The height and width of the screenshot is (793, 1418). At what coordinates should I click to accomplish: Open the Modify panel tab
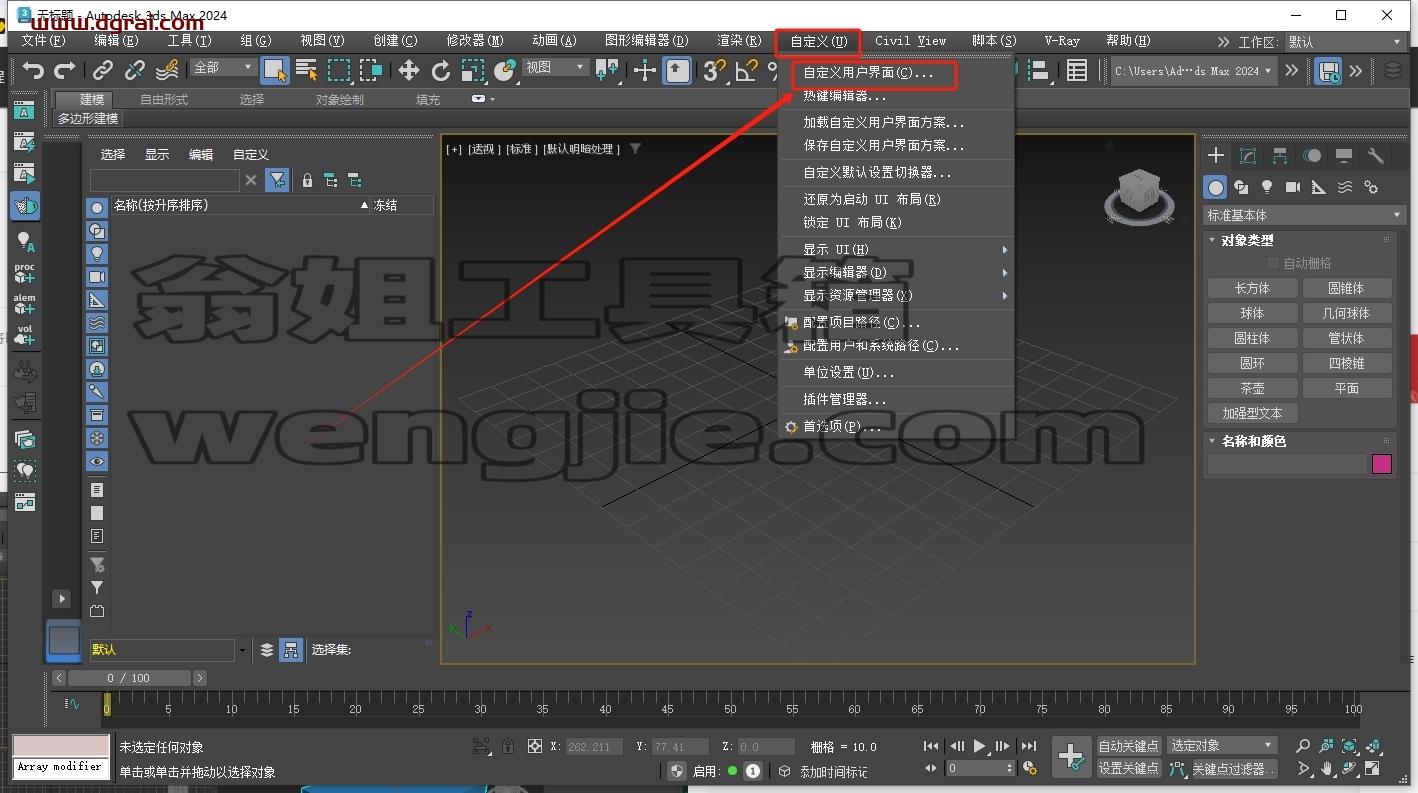coord(1248,156)
